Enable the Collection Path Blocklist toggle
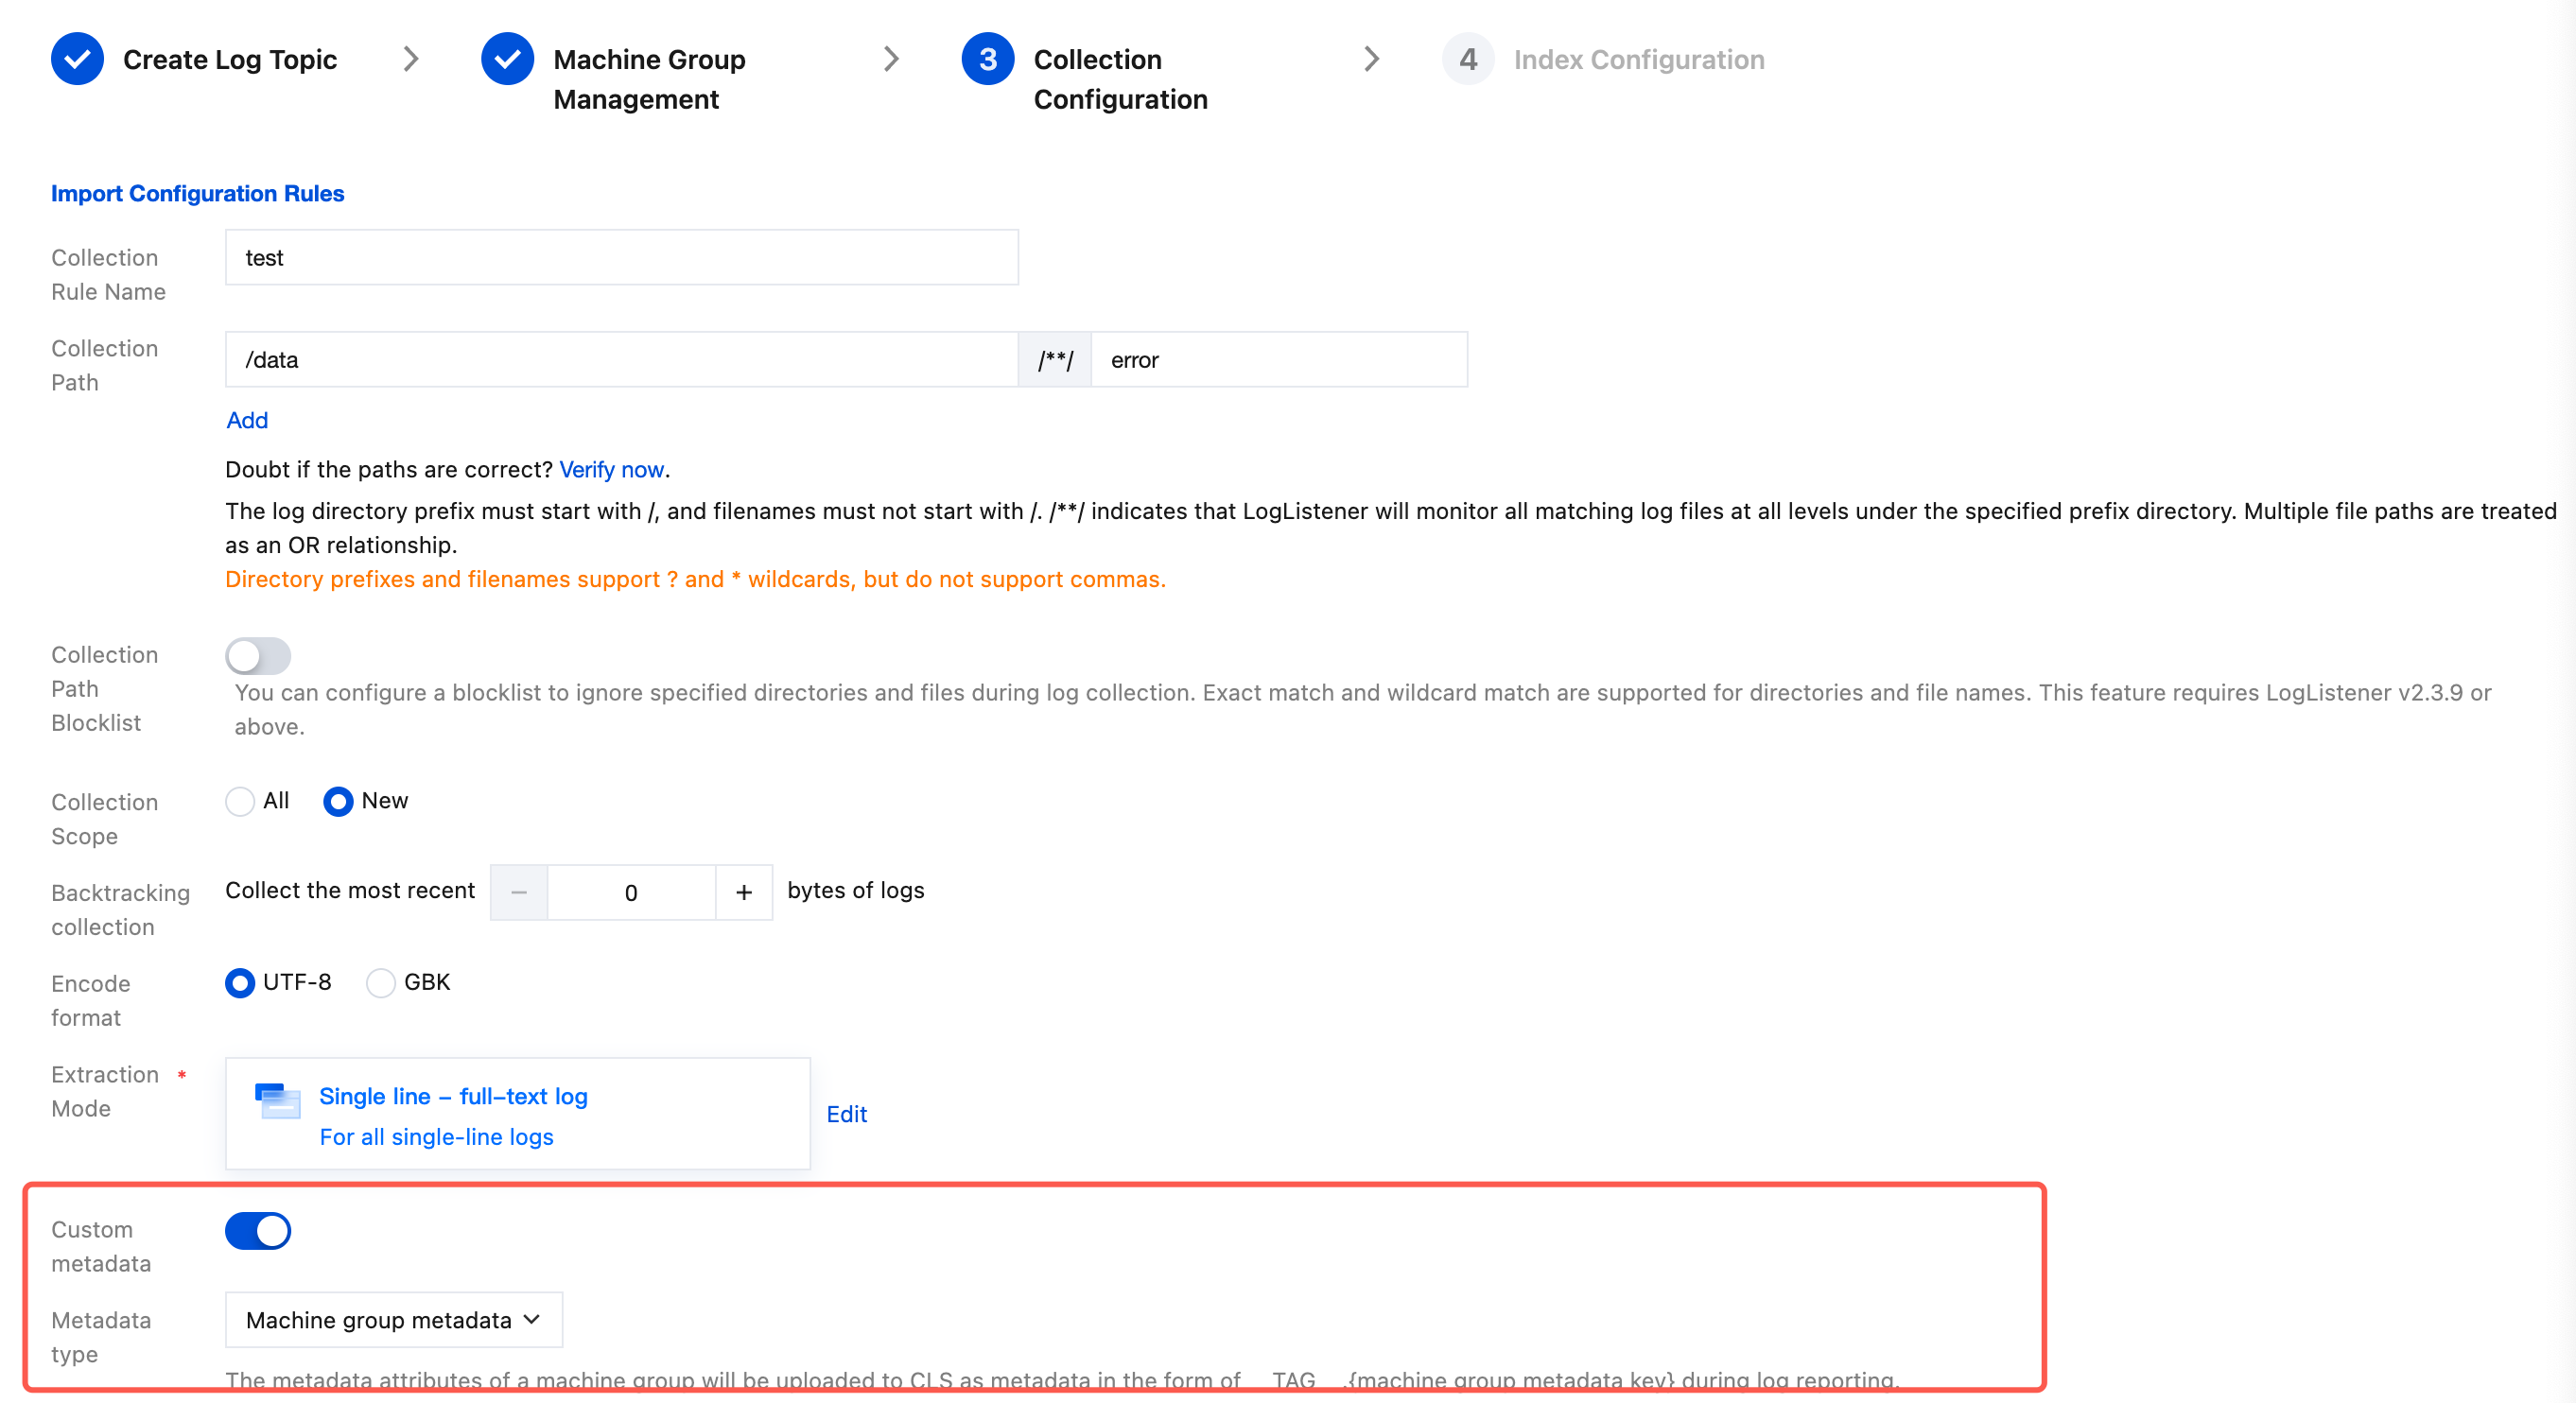Viewport: 2576px width, 1403px height. pos(257,656)
